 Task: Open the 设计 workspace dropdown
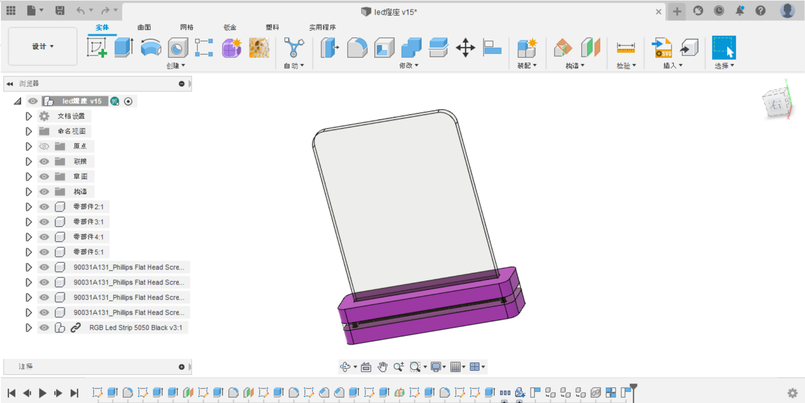click(x=43, y=47)
